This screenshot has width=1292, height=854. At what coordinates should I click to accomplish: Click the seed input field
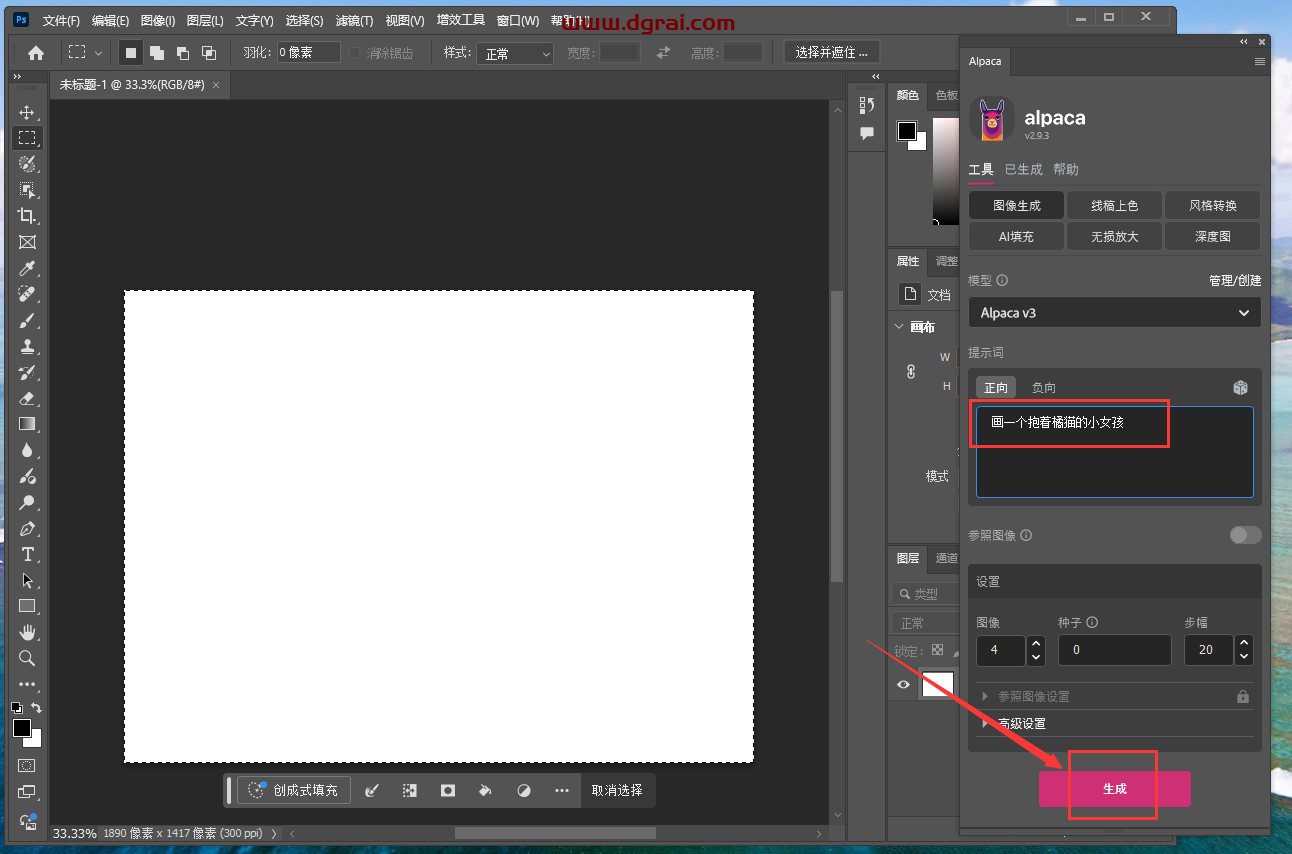1114,650
